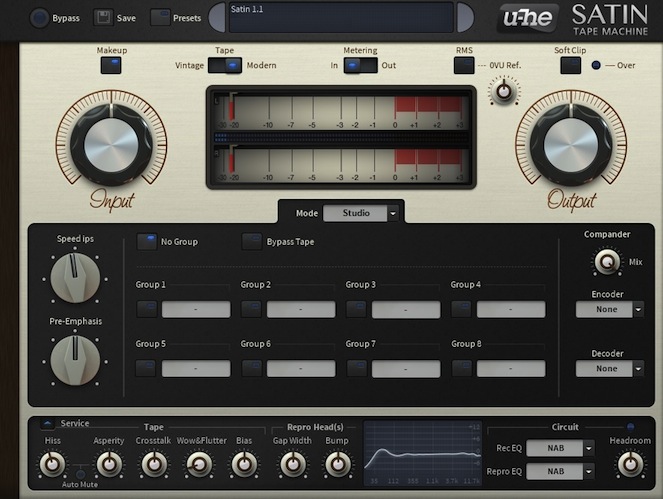Image resolution: width=663 pixels, height=499 pixels.
Task: Click the Group 4 name field
Action: (x=511, y=309)
